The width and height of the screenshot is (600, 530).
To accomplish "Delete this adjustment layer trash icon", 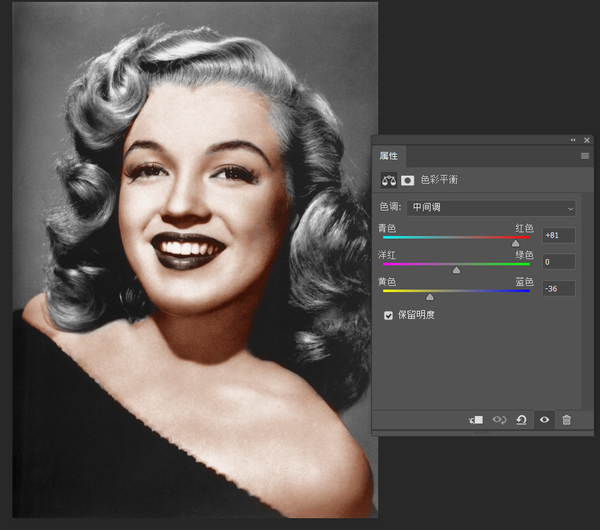I will click(566, 420).
